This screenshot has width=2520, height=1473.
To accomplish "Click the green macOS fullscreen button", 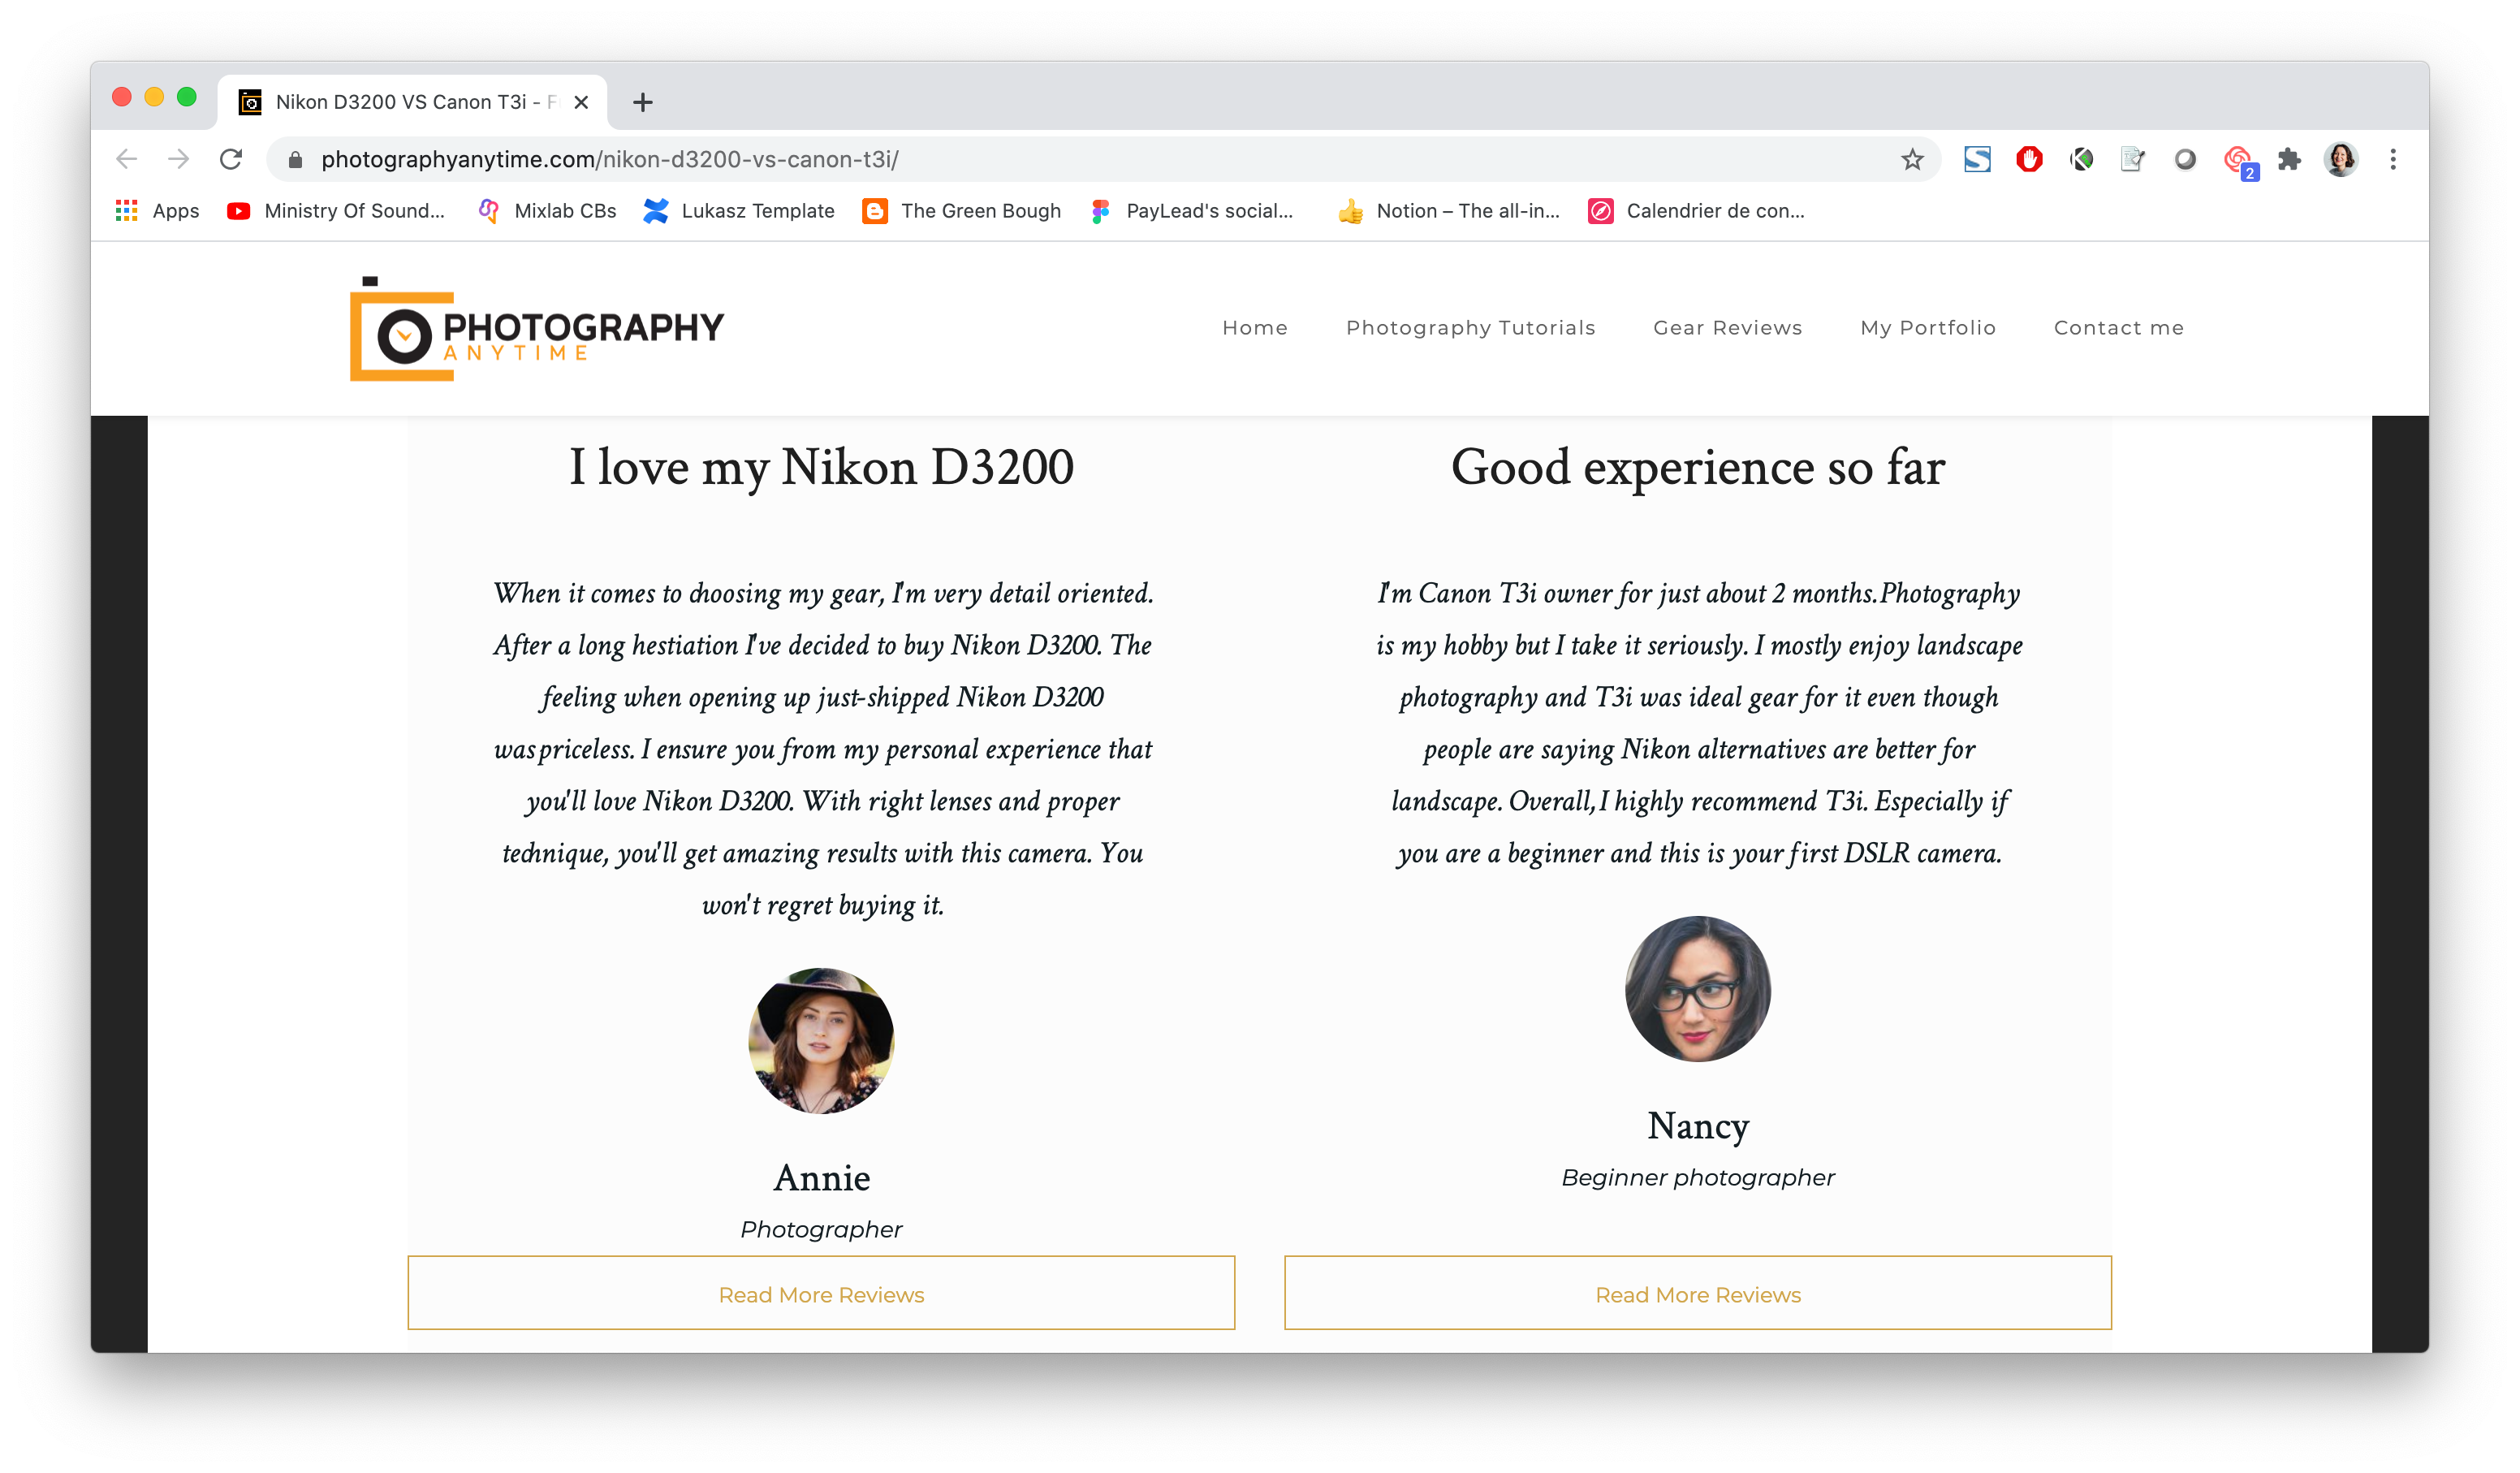I will pyautogui.click(x=186, y=96).
